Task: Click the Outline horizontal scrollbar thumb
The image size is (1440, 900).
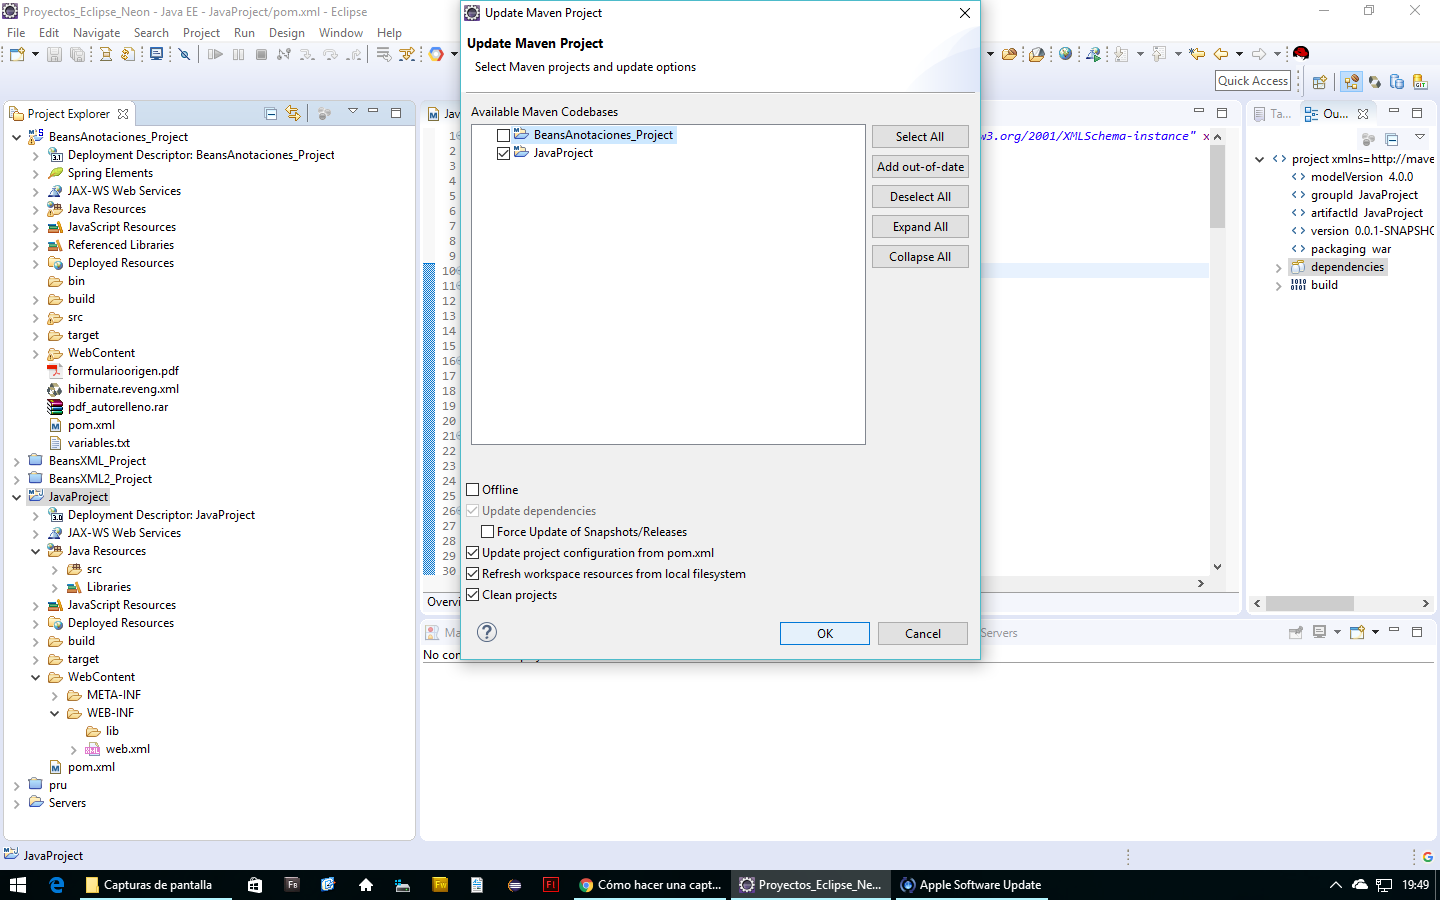Action: tap(1310, 604)
